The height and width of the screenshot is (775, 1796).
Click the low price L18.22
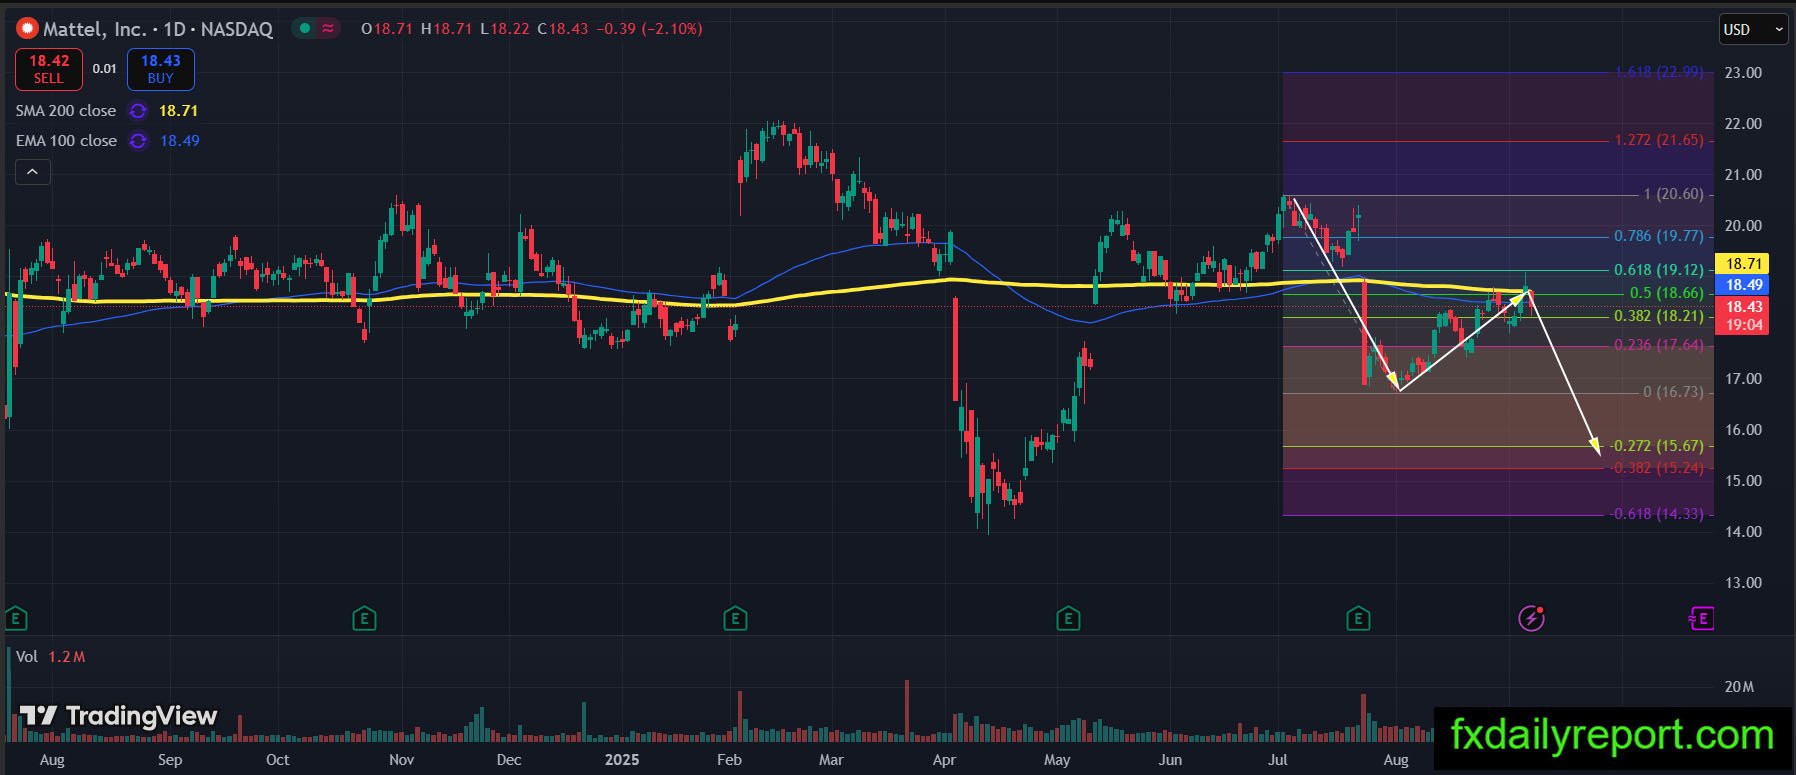(504, 29)
